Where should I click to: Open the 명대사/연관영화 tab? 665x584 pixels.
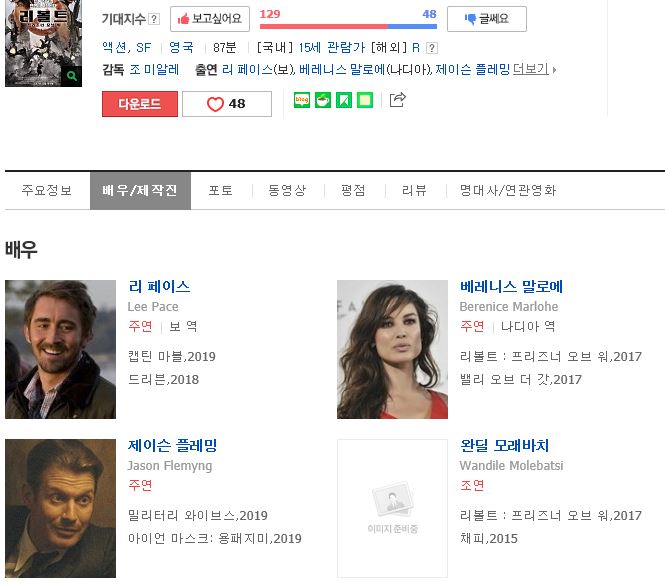(x=508, y=190)
